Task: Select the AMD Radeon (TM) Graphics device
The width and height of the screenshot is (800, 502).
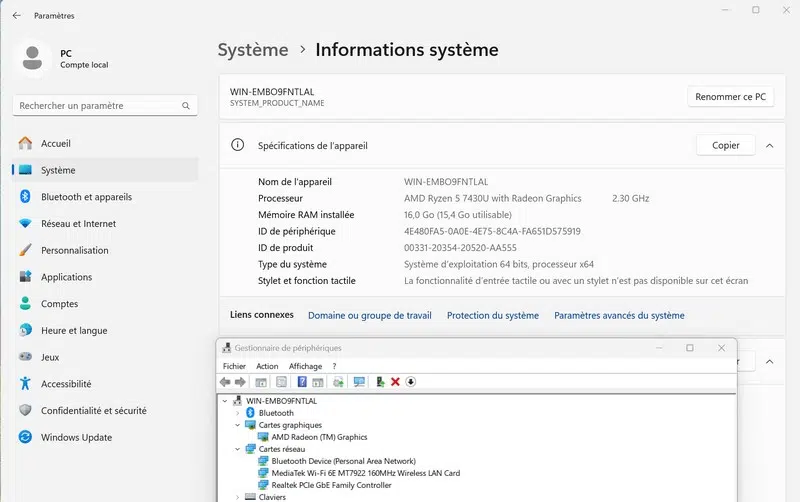Action: point(319,437)
